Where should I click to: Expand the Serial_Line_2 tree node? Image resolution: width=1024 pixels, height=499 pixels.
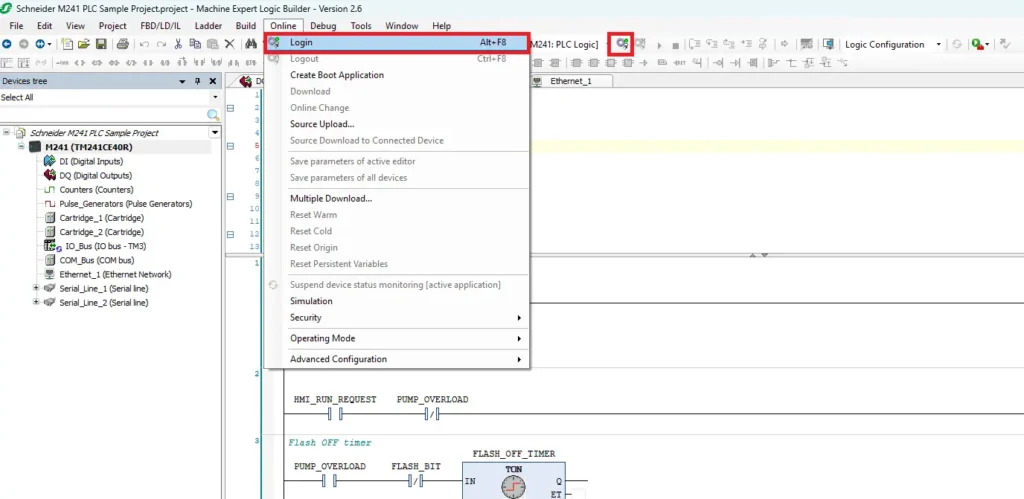point(36,302)
